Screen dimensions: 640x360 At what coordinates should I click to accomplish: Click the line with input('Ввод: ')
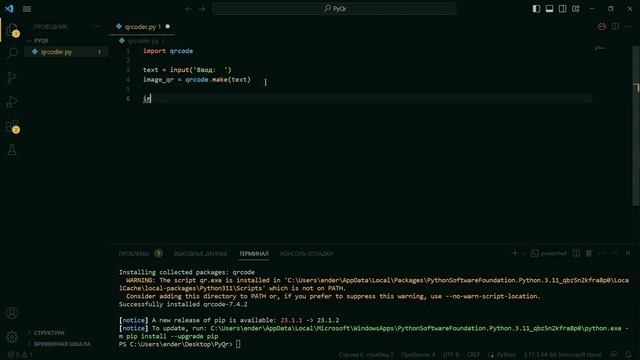point(187,70)
